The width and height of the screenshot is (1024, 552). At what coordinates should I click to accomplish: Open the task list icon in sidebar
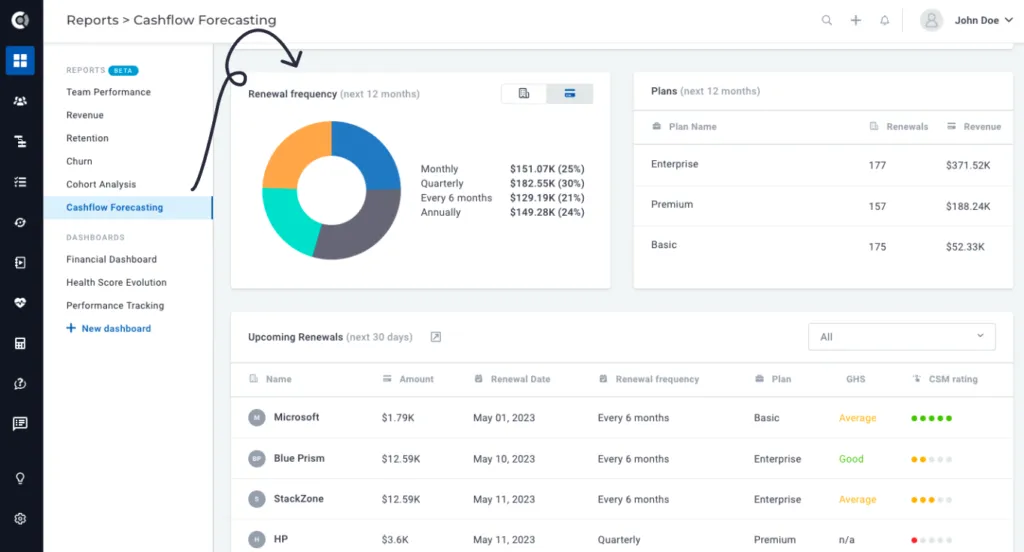[20, 182]
